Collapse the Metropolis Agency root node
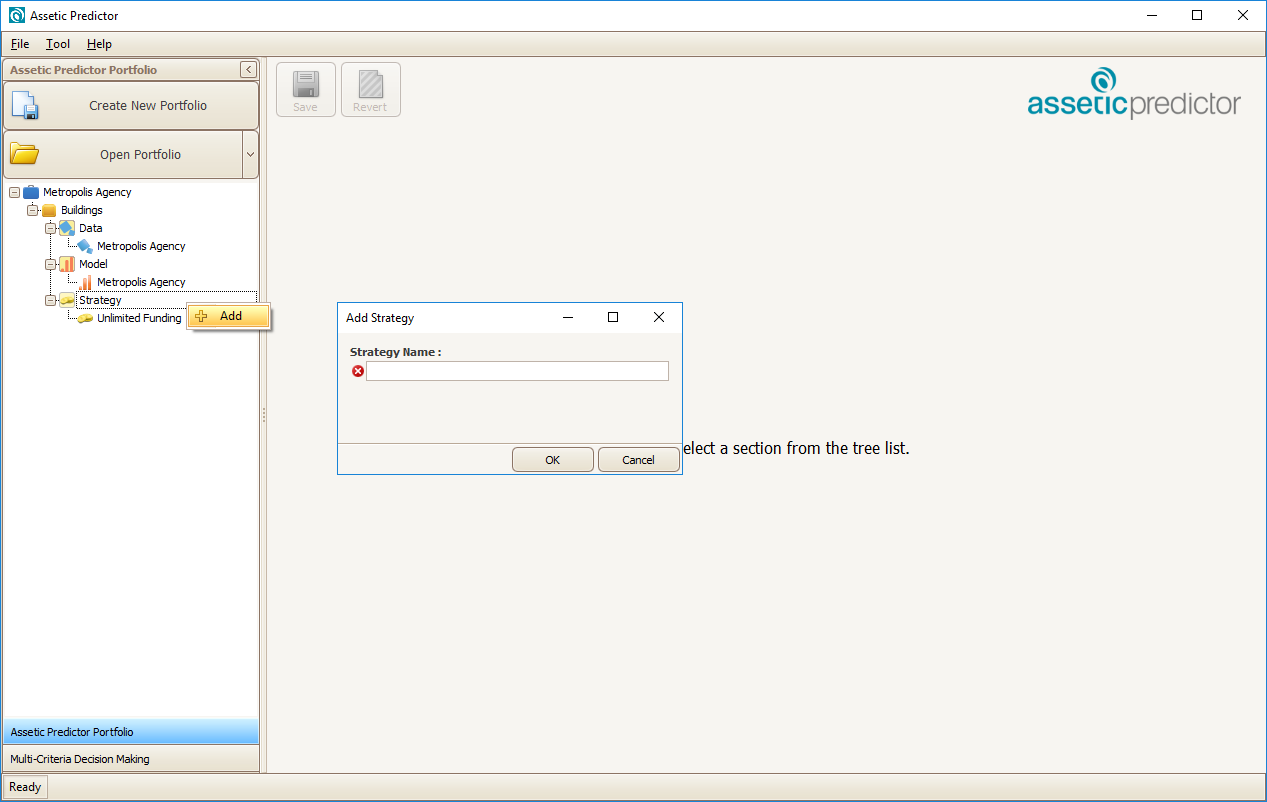The height and width of the screenshot is (802, 1267). pos(14,192)
